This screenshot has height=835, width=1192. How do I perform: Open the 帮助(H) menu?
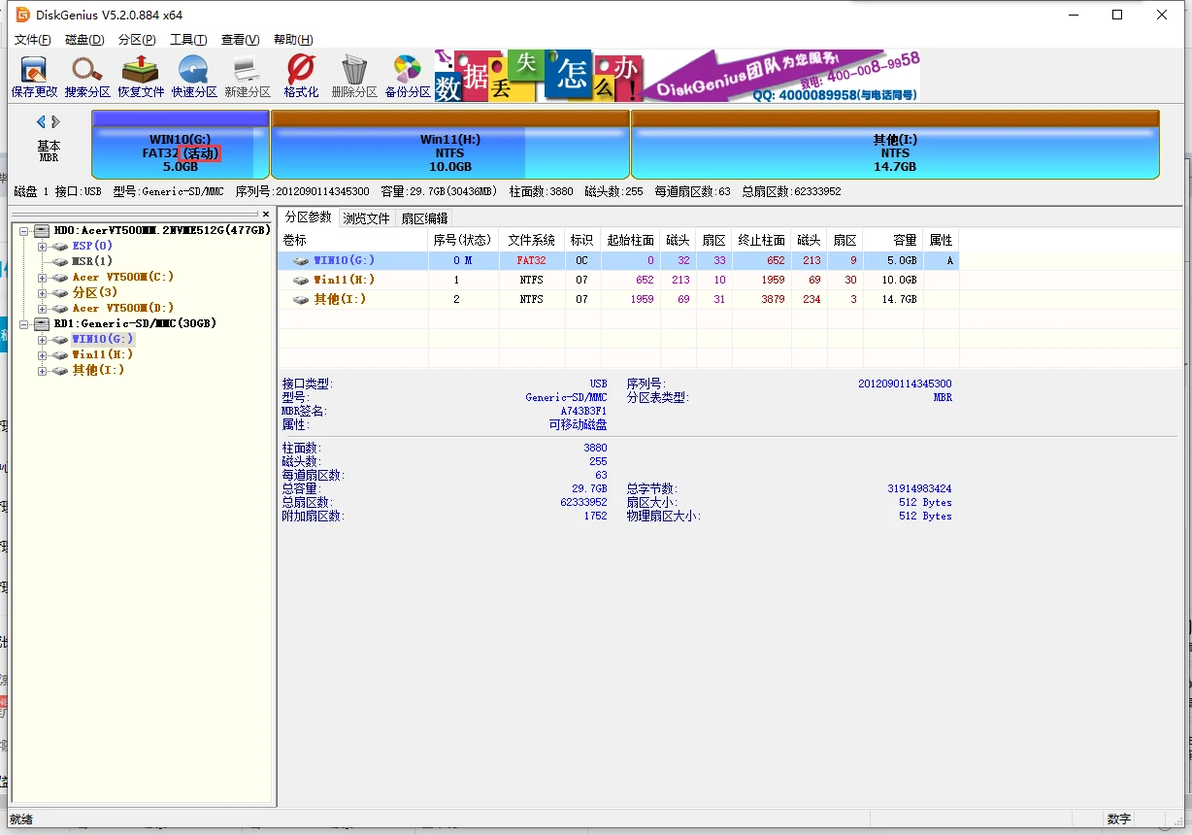pos(293,40)
